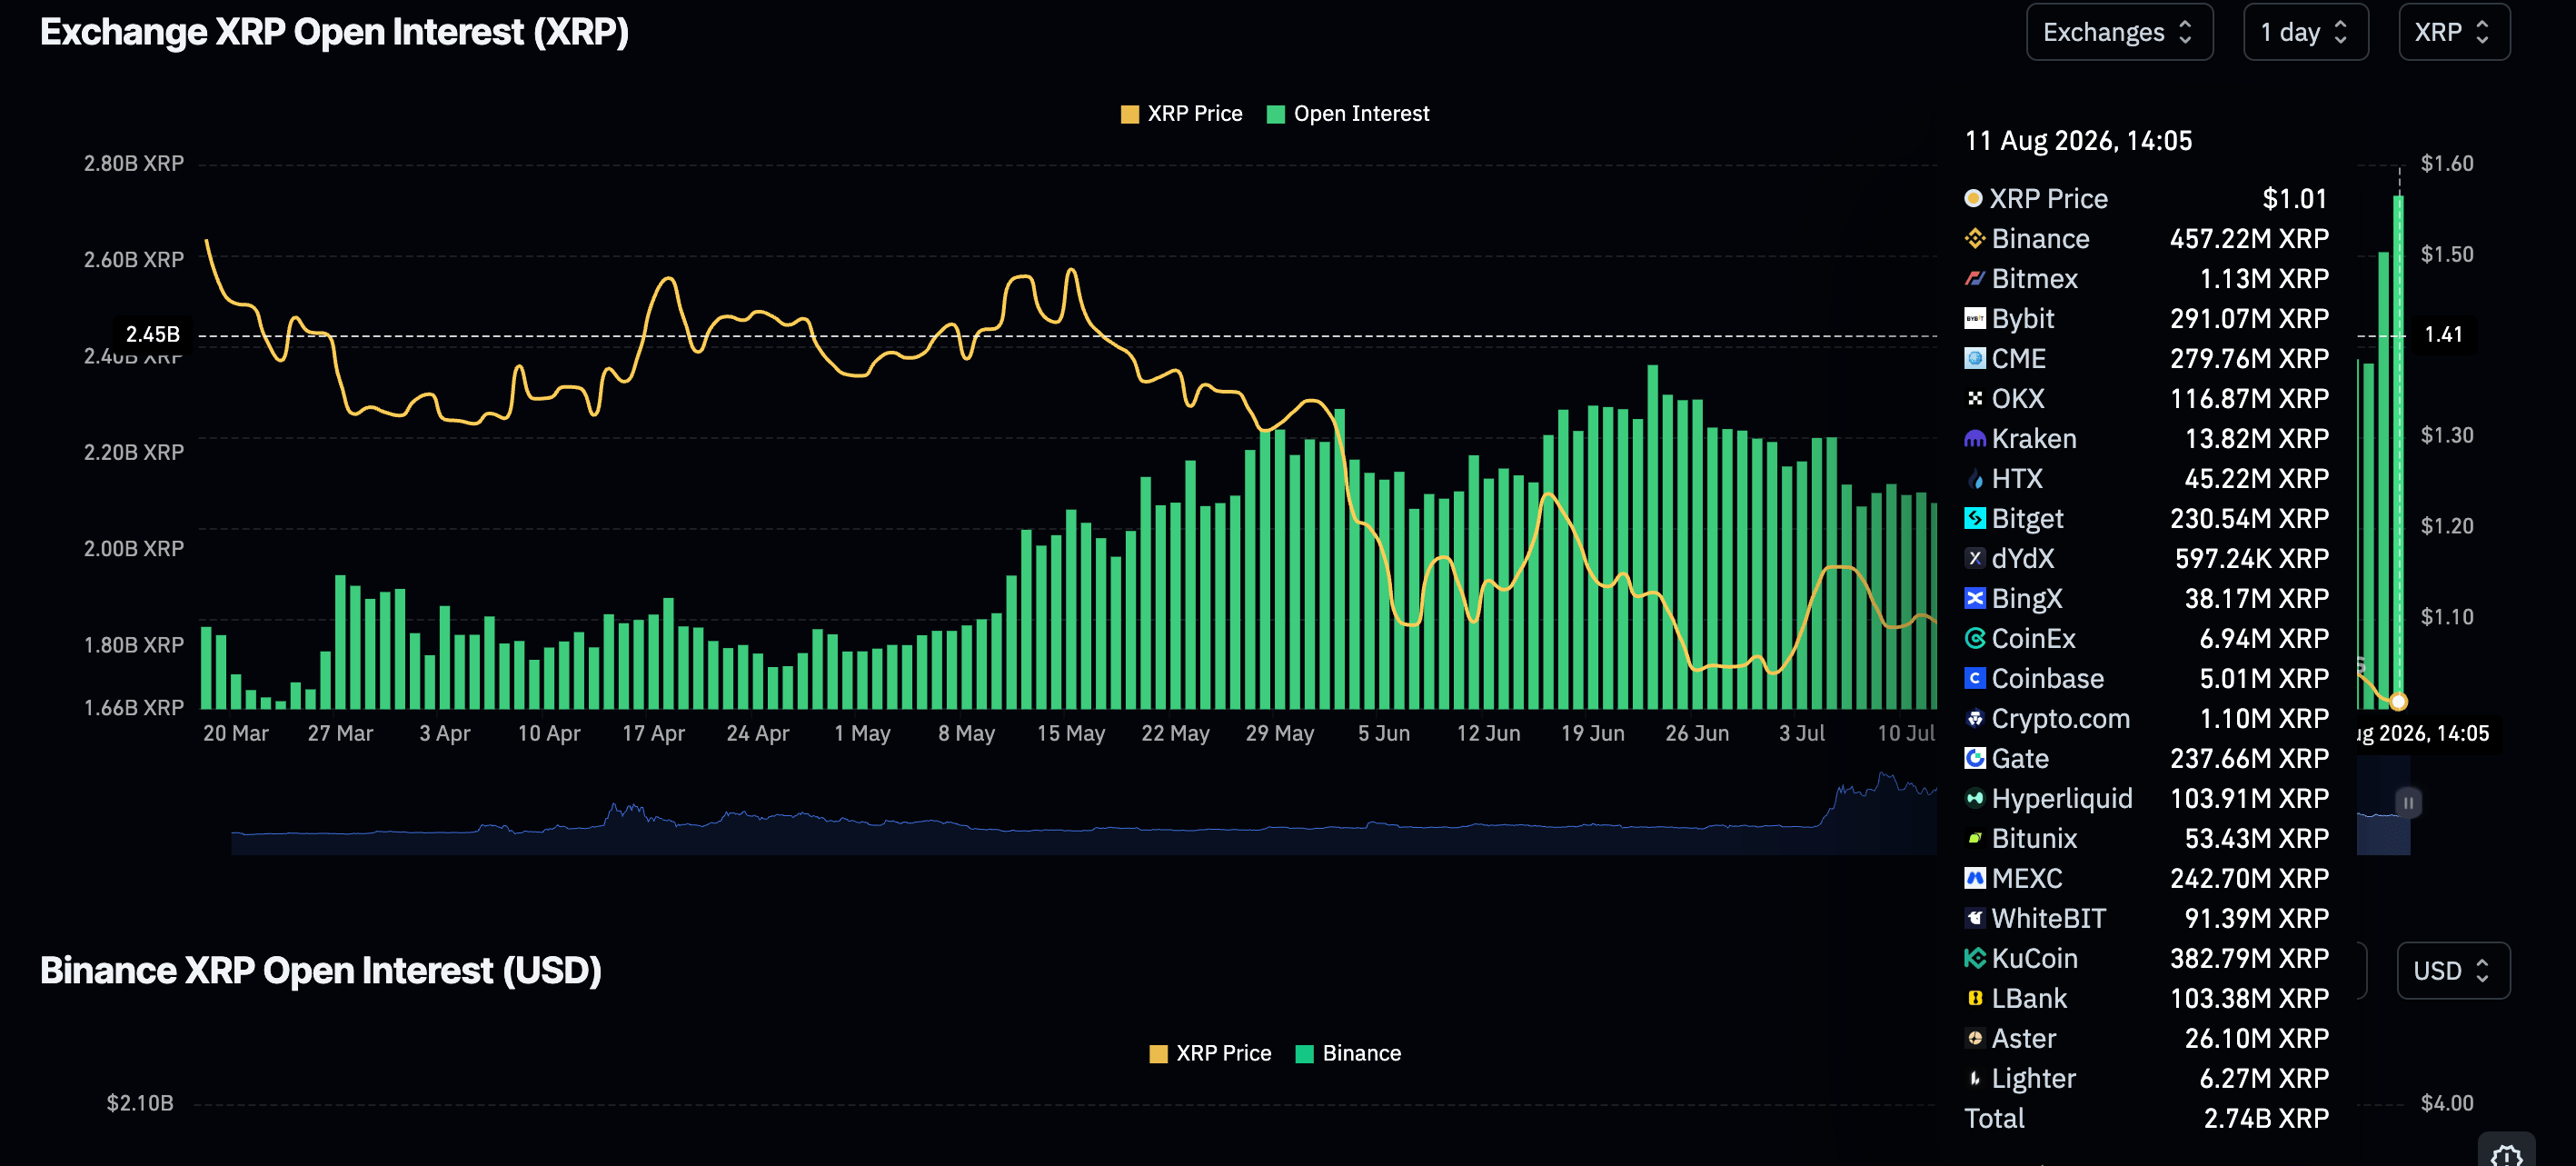Click the Bitmex logo in the tooltip
The width and height of the screenshot is (2576, 1166).
click(1974, 278)
